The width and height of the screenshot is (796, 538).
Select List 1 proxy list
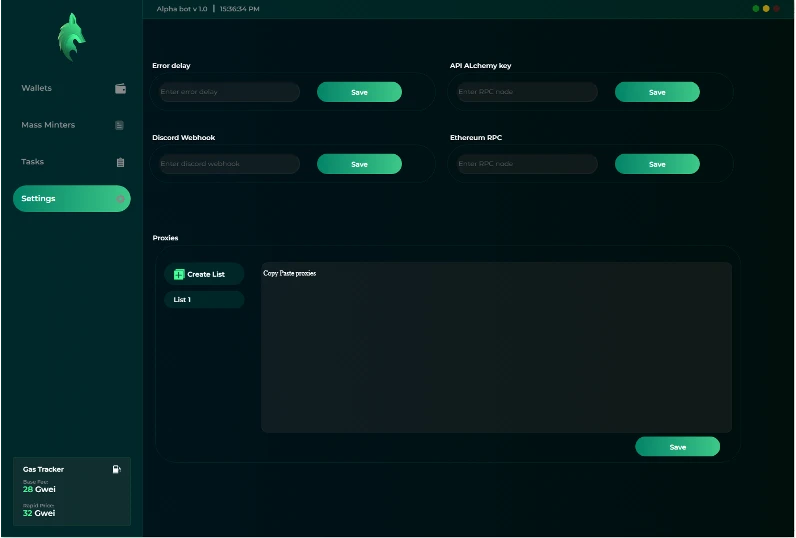[204, 299]
